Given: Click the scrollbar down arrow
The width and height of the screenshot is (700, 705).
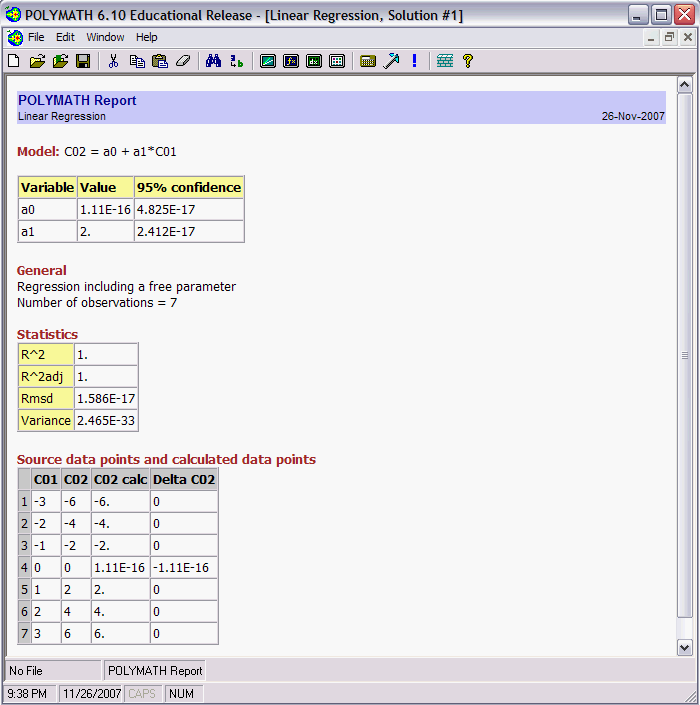Looking at the screenshot, I should coord(685,647).
